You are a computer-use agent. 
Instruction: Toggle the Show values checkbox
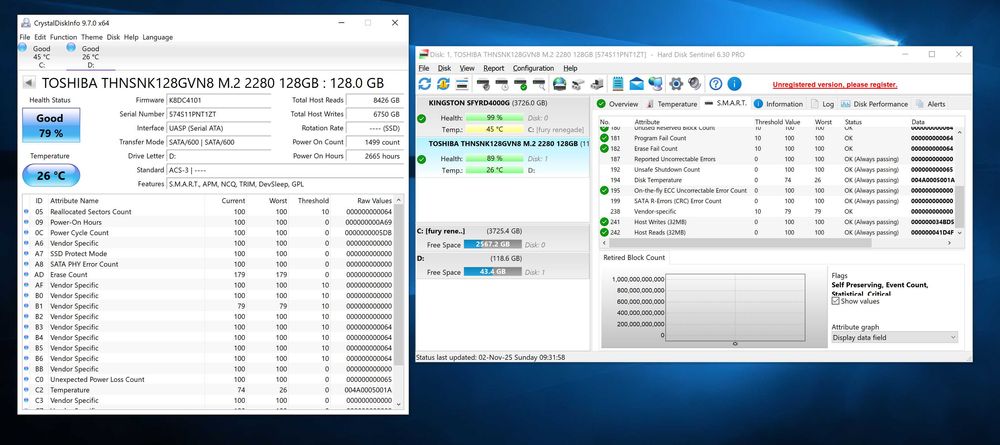pyautogui.click(x=835, y=302)
